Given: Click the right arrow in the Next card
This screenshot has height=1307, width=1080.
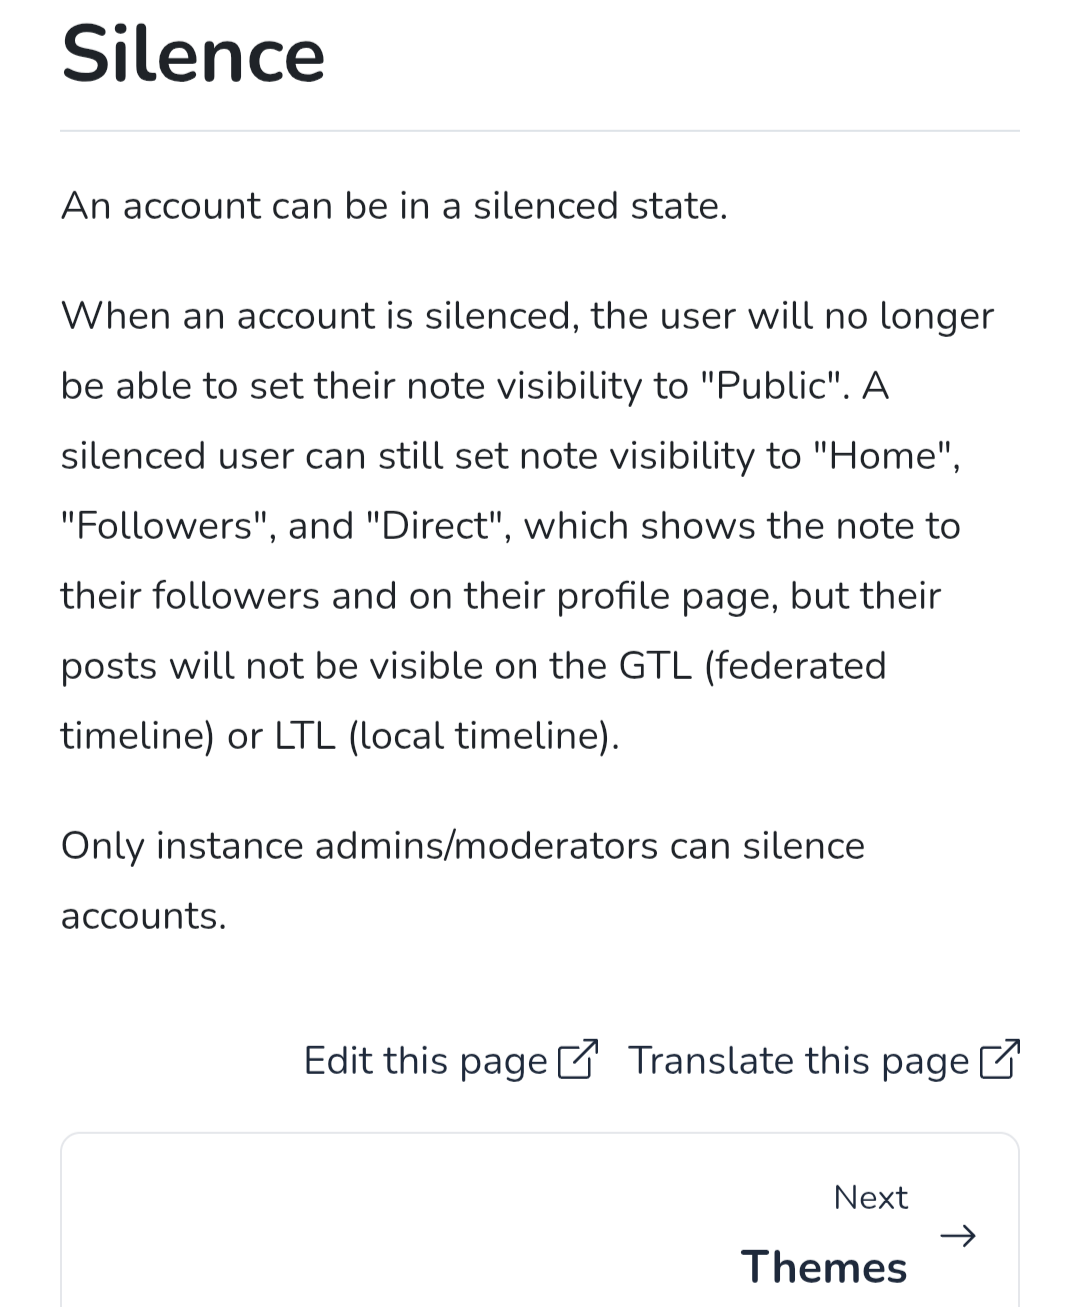Looking at the screenshot, I should 958,1237.
